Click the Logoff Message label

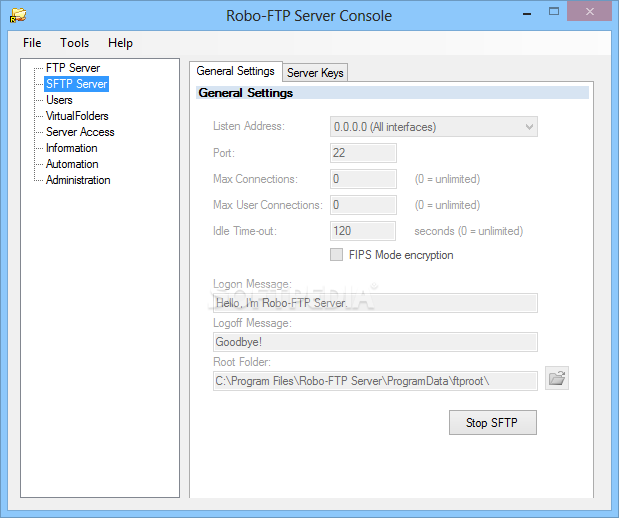[252, 323]
